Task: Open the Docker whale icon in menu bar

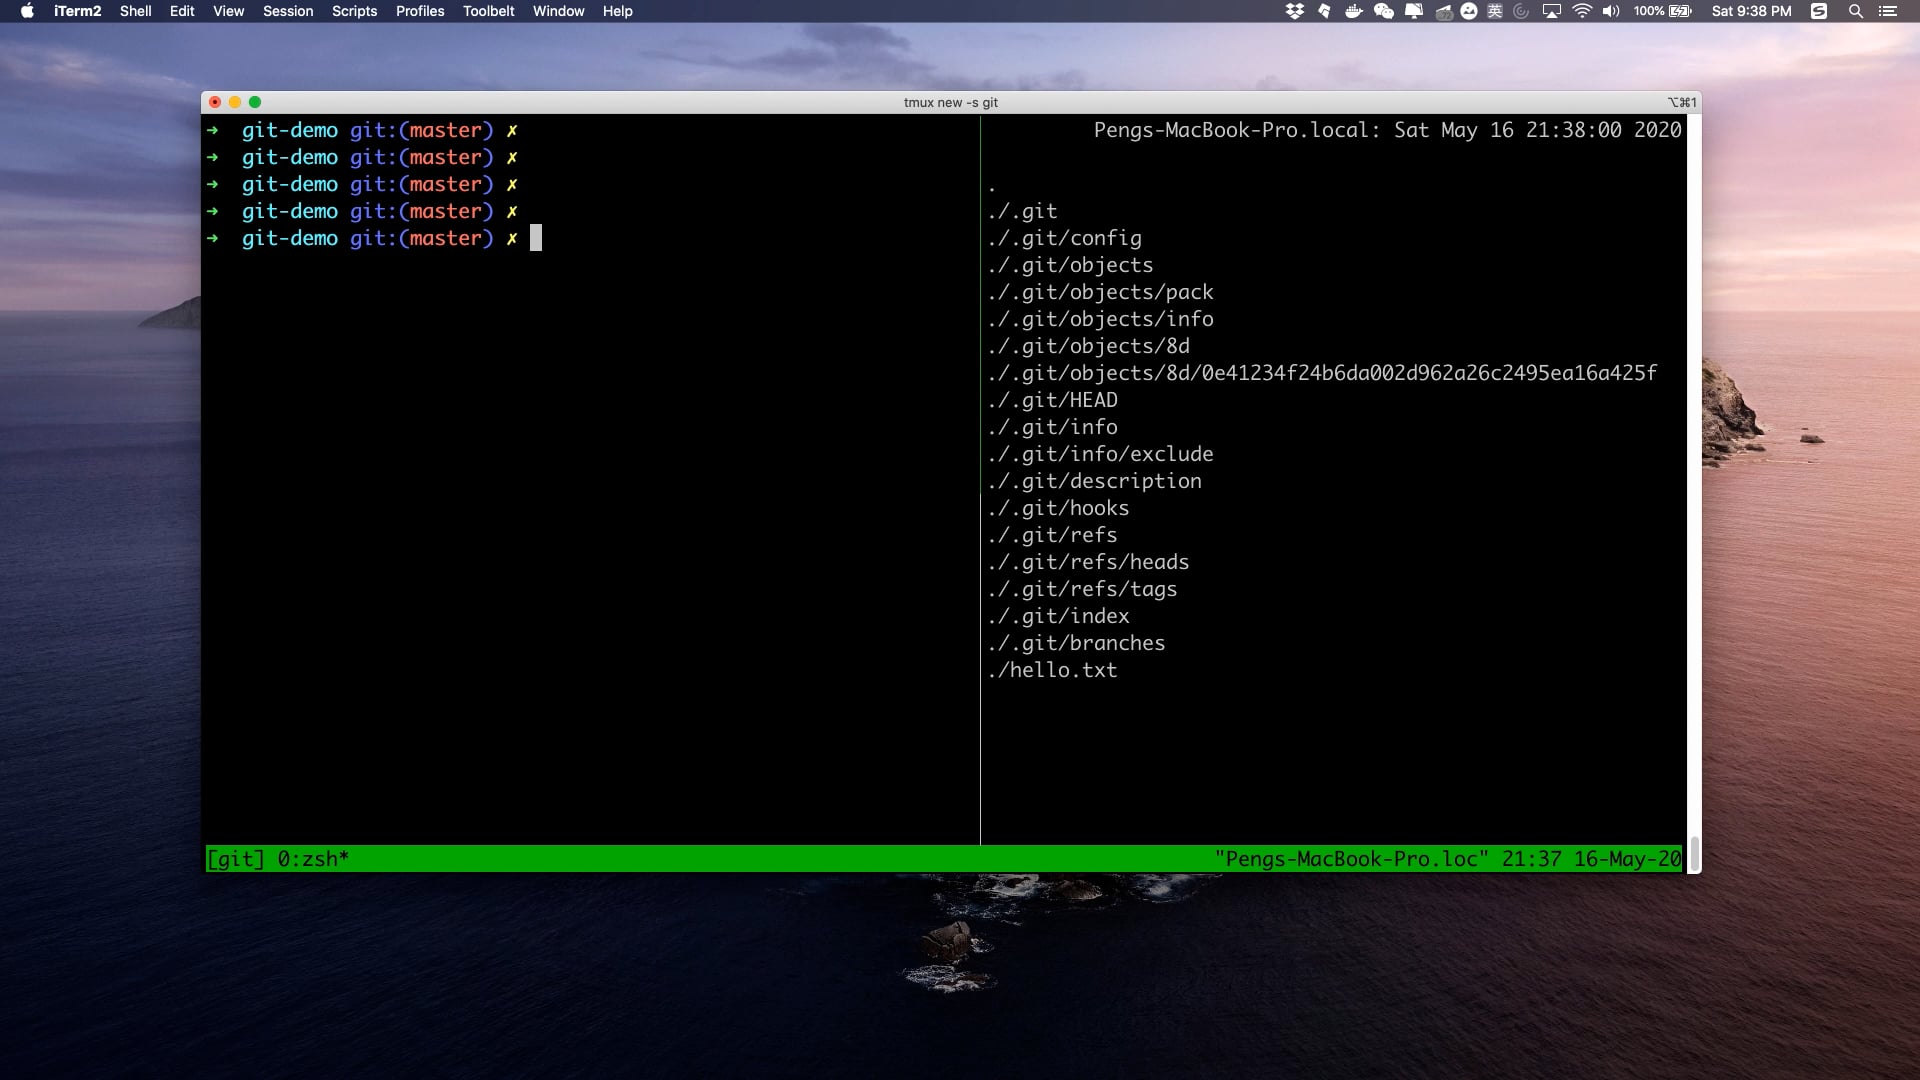Action: [x=1354, y=11]
